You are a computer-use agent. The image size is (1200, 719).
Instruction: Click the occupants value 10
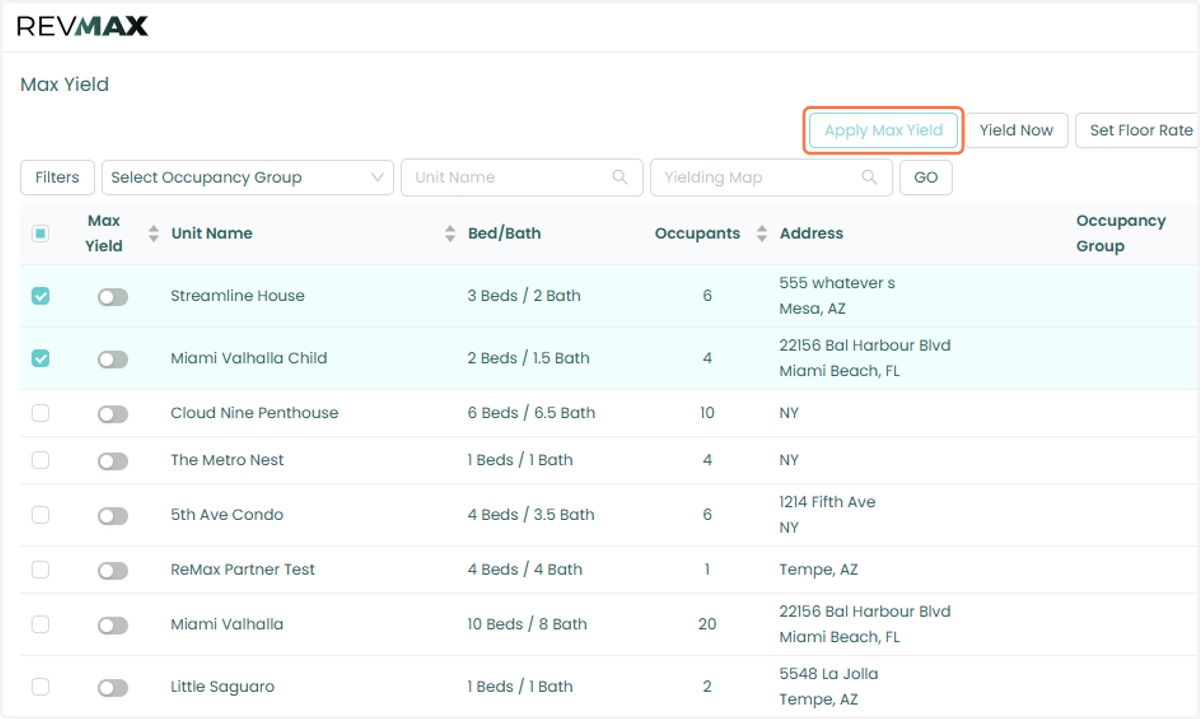[707, 413]
